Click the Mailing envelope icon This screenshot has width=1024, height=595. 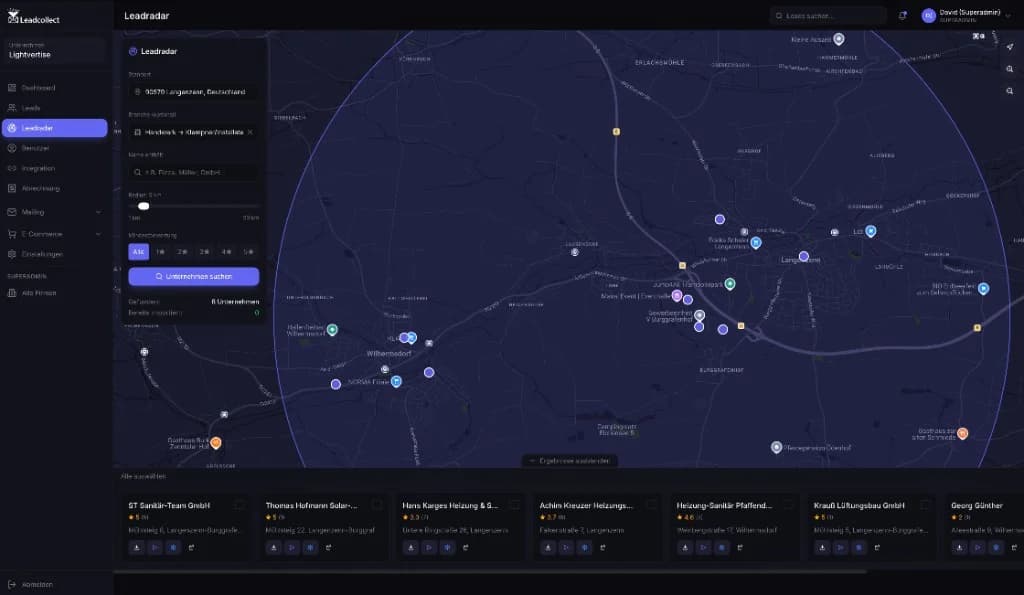(x=12, y=212)
